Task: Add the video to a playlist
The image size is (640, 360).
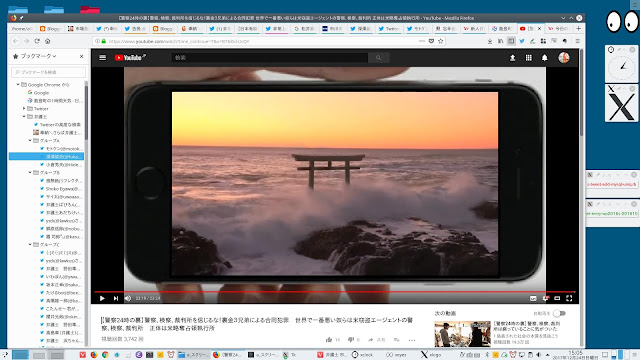Action: [x=396, y=339]
